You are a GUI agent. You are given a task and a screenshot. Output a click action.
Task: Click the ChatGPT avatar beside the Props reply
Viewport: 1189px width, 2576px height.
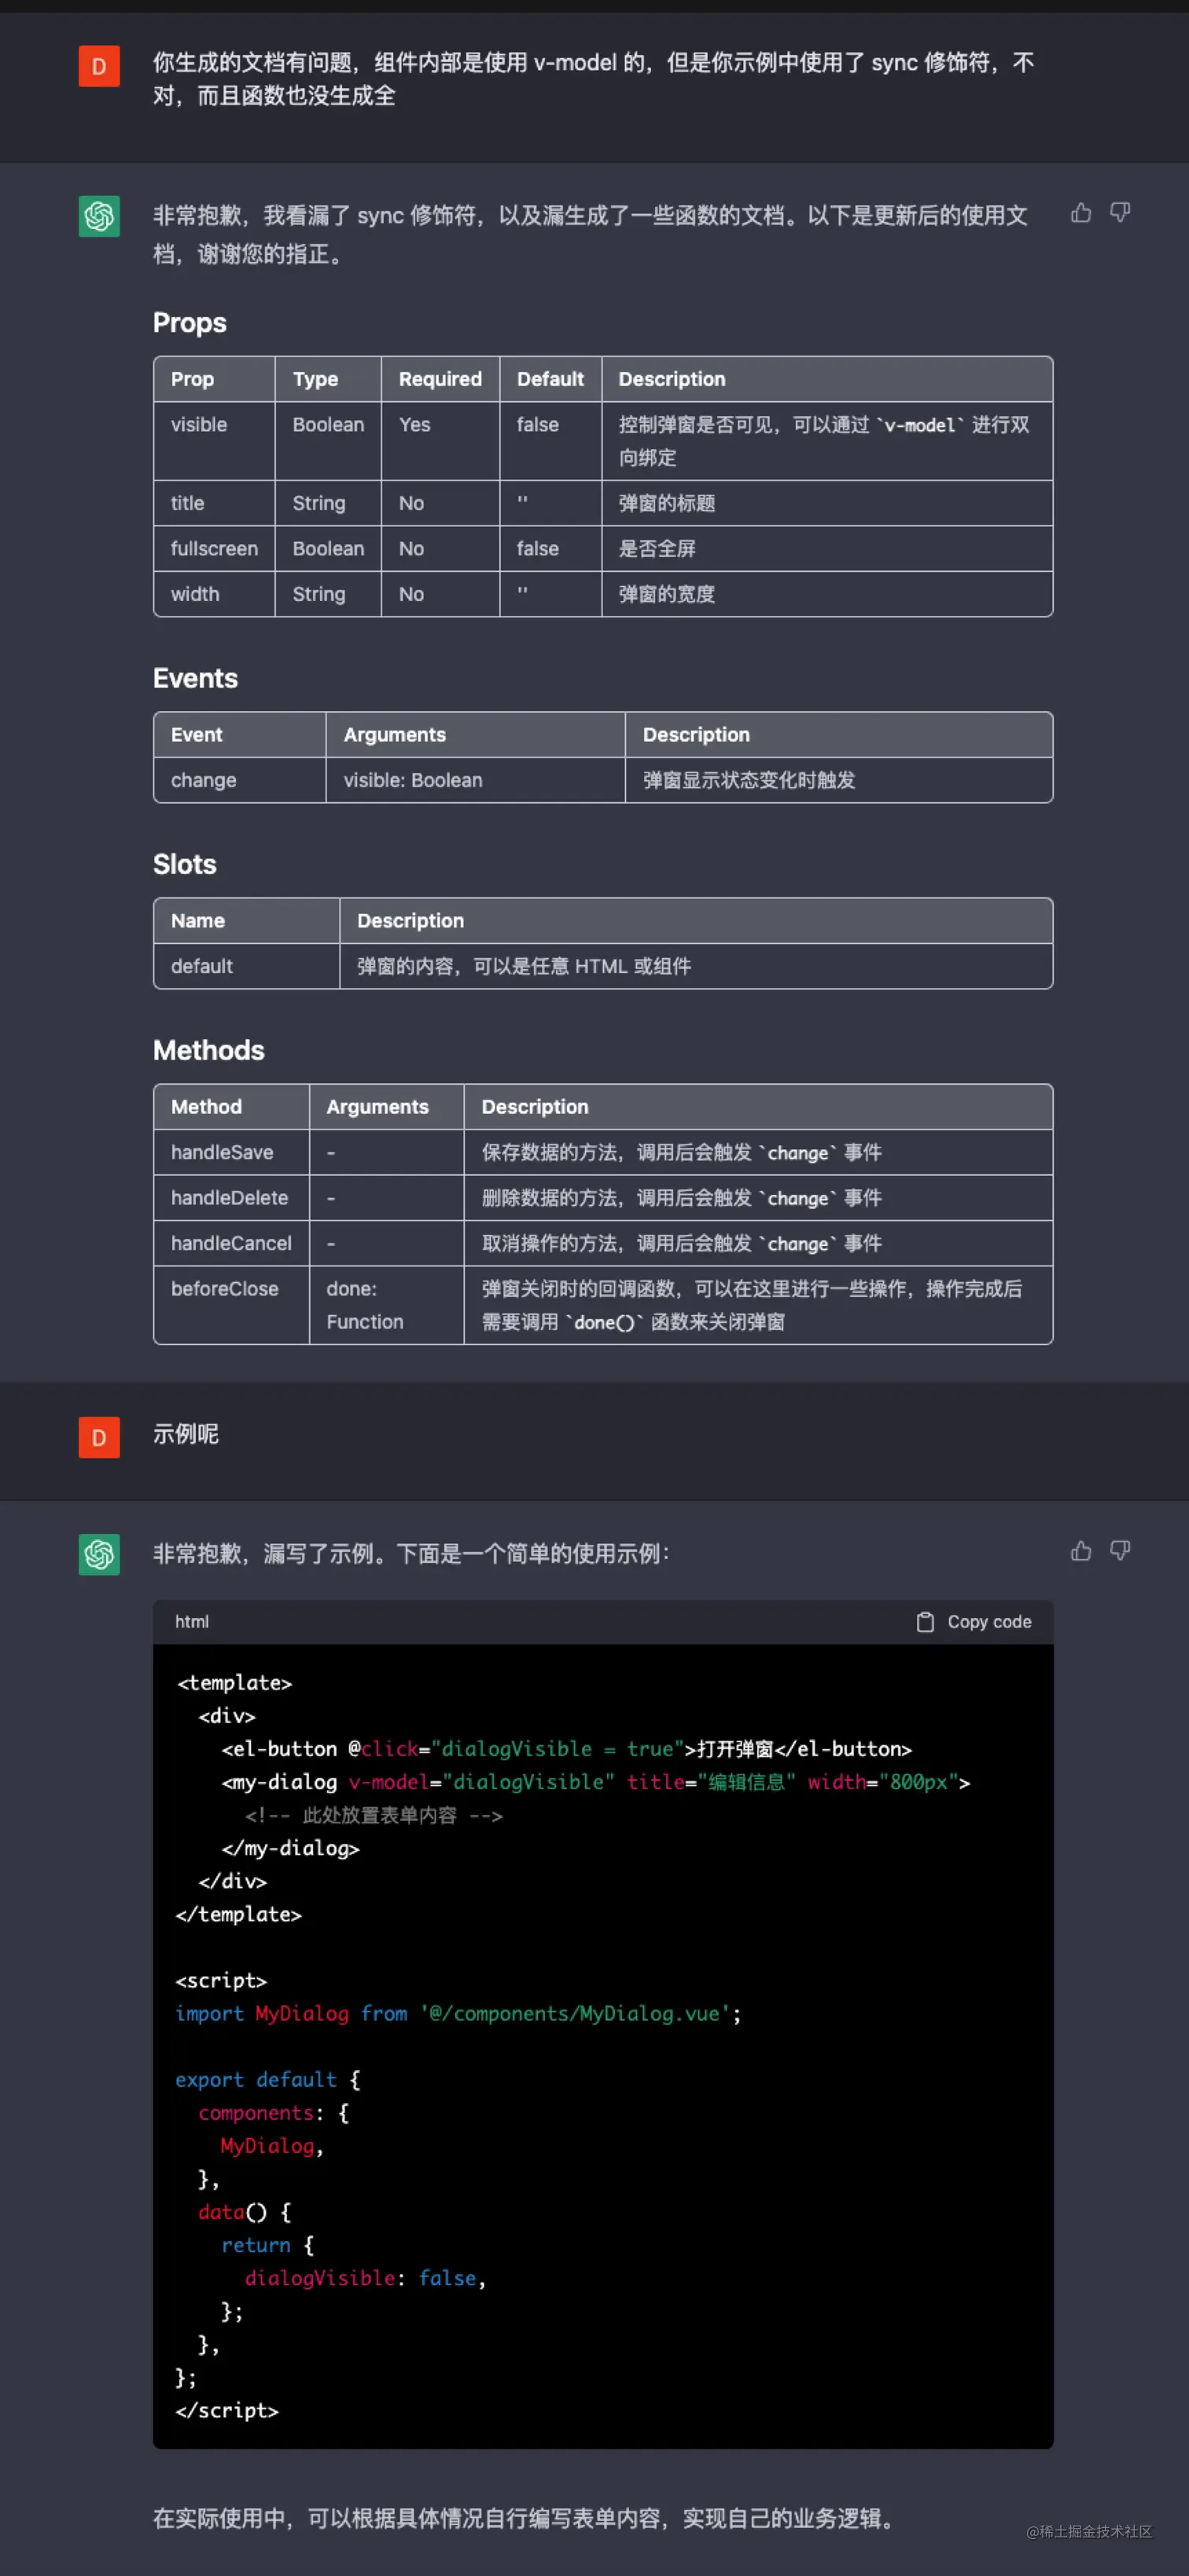pos(99,216)
